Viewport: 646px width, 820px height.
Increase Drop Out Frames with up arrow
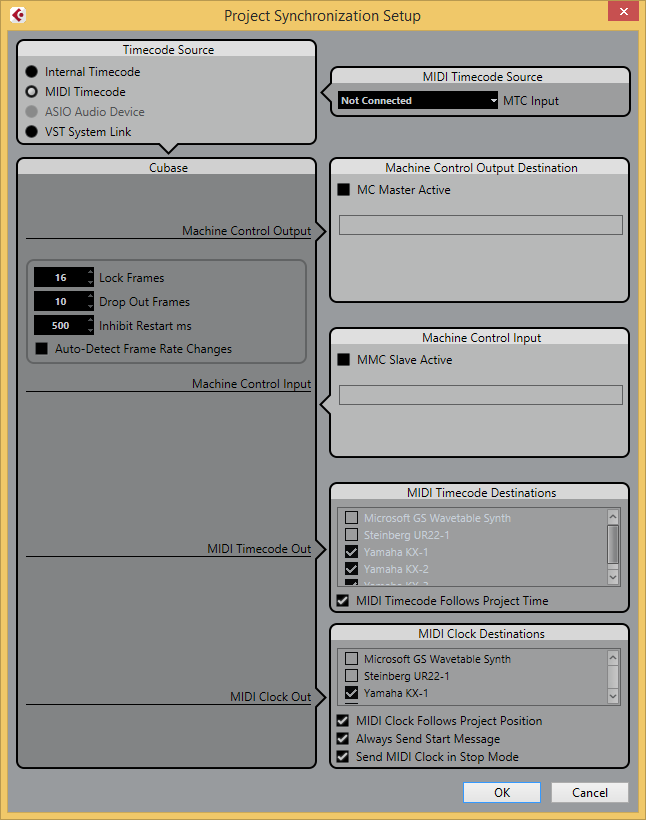point(90,296)
